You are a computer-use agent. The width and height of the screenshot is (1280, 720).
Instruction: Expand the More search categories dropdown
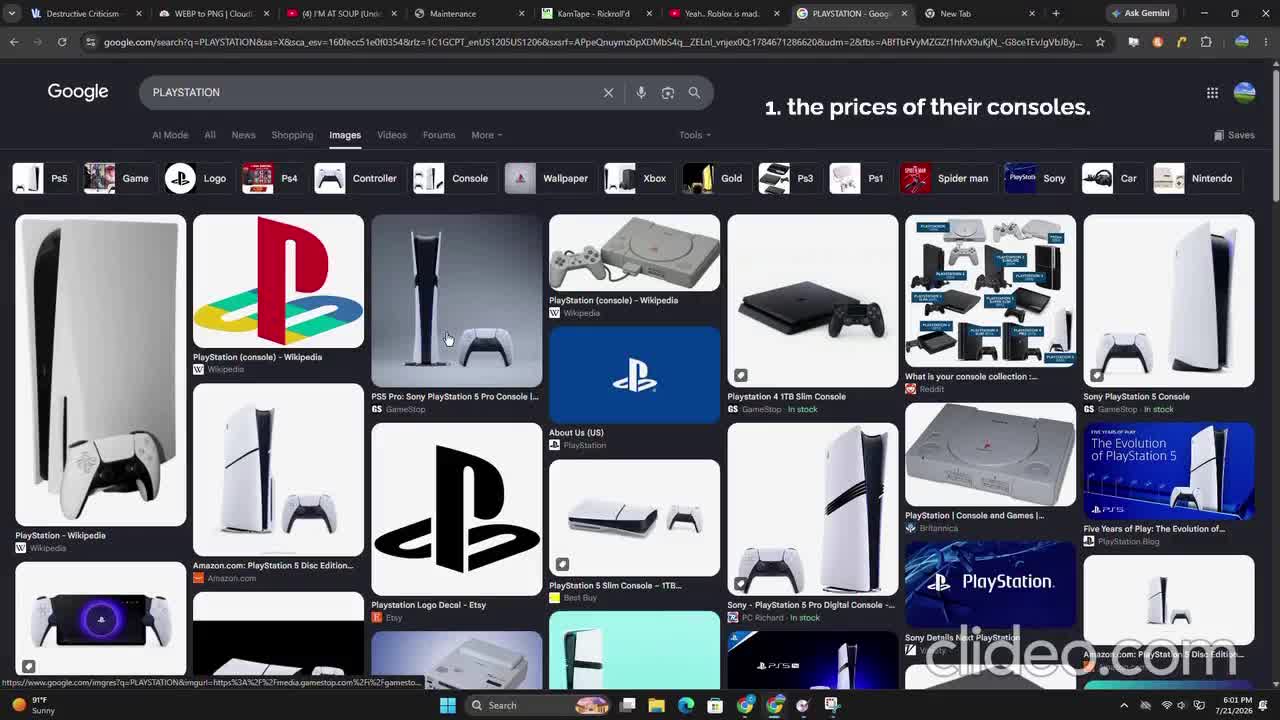pos(487,135)
